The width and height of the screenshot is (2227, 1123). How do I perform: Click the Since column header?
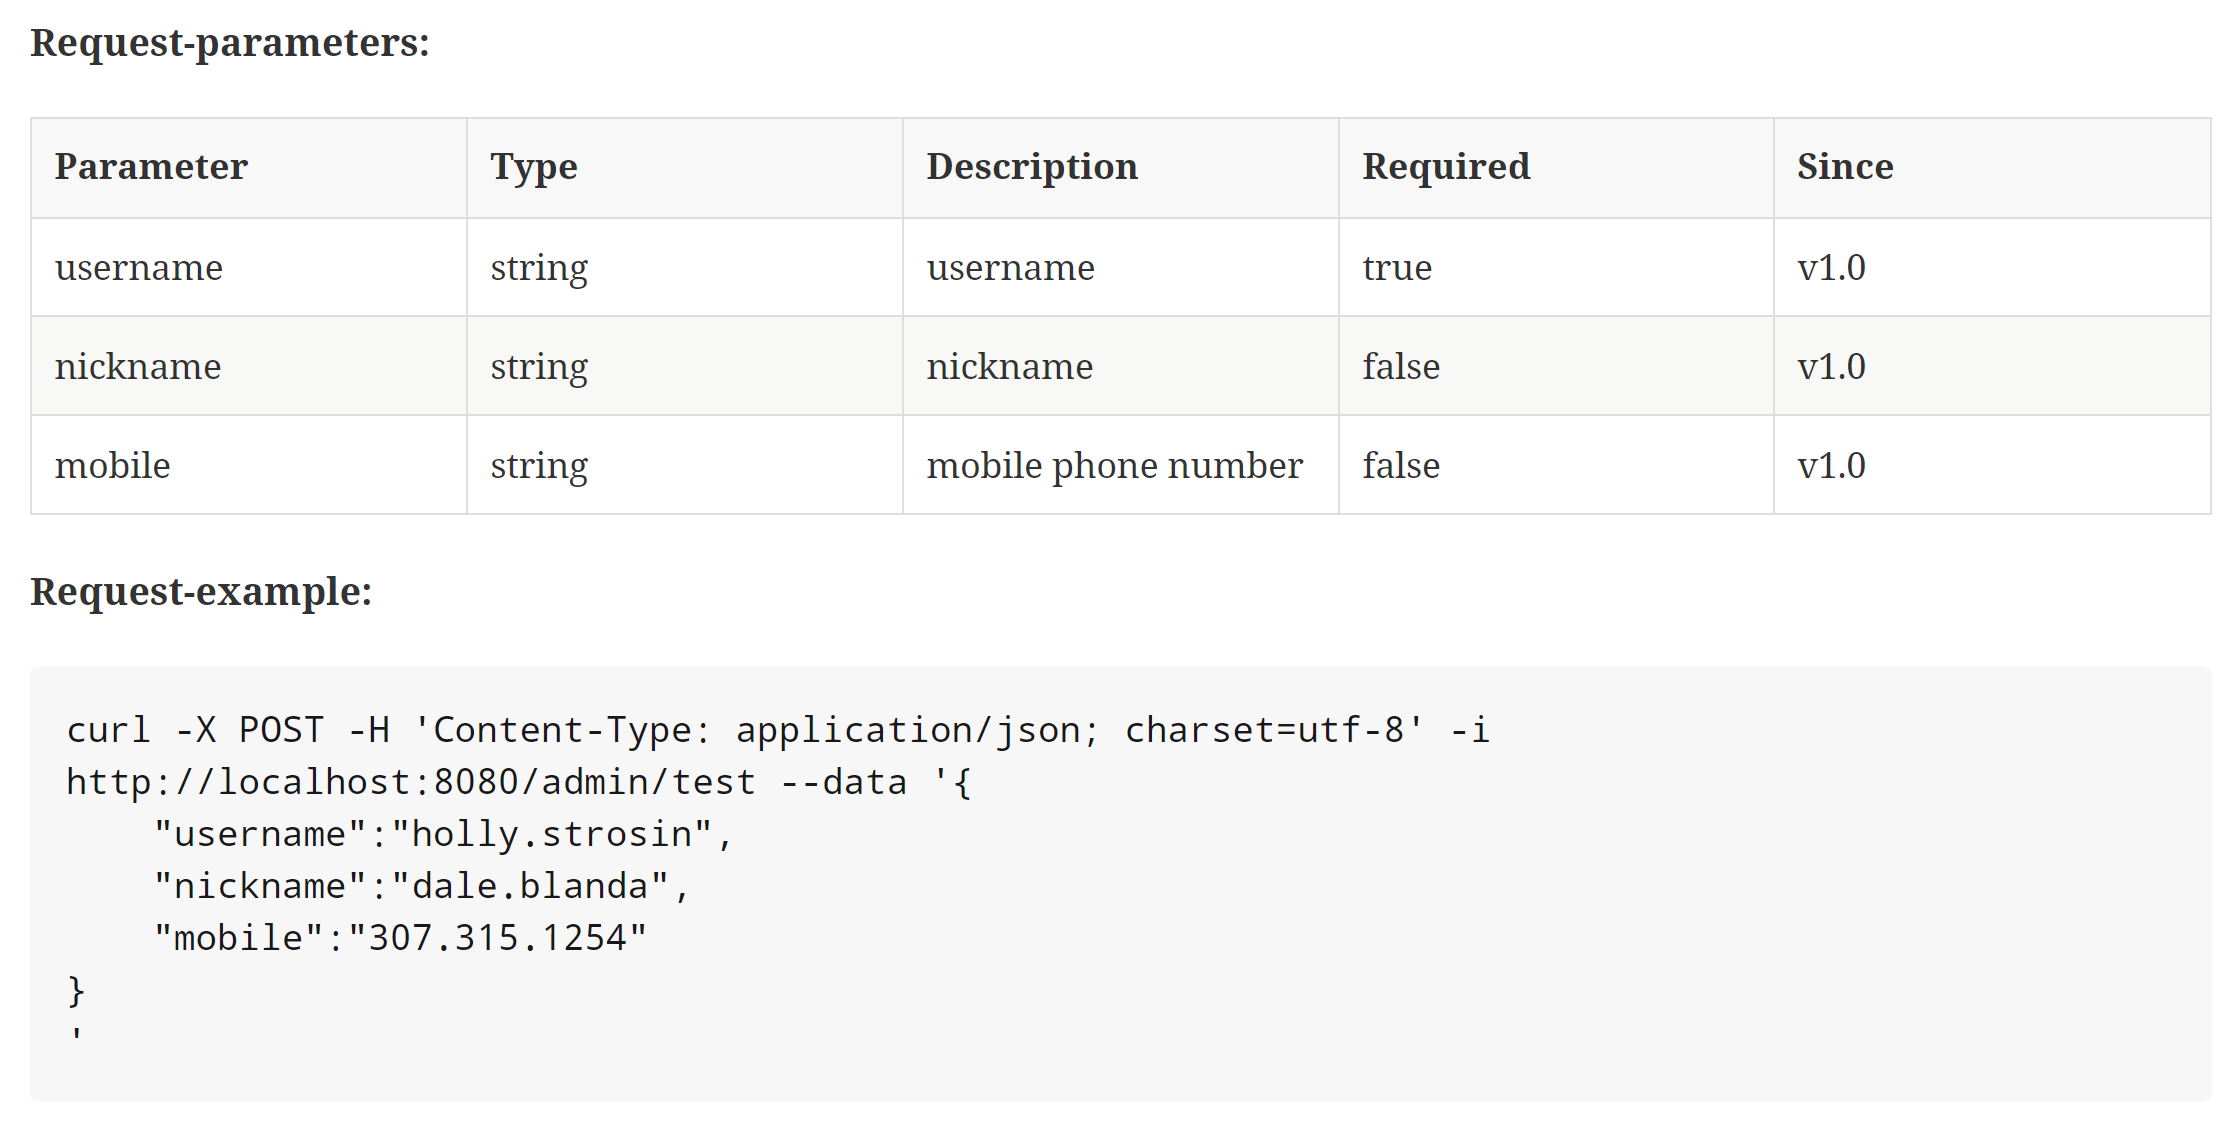tap(1844, 166)
